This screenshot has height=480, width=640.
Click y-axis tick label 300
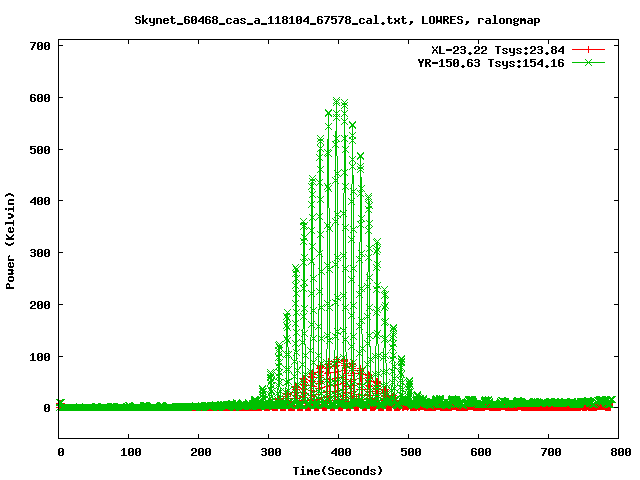[x=40, y=253]
